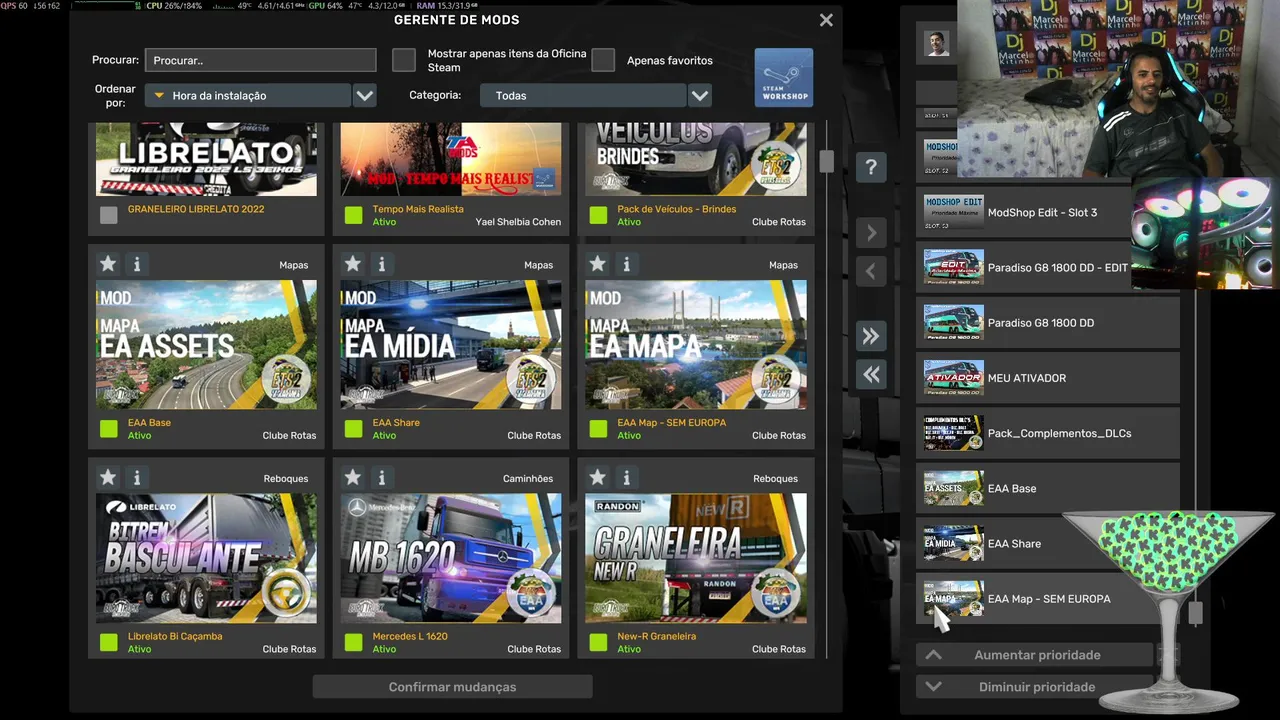Deactivate all mods with double left arrow
The image size is (1280, 720).
tap(871, 374)
